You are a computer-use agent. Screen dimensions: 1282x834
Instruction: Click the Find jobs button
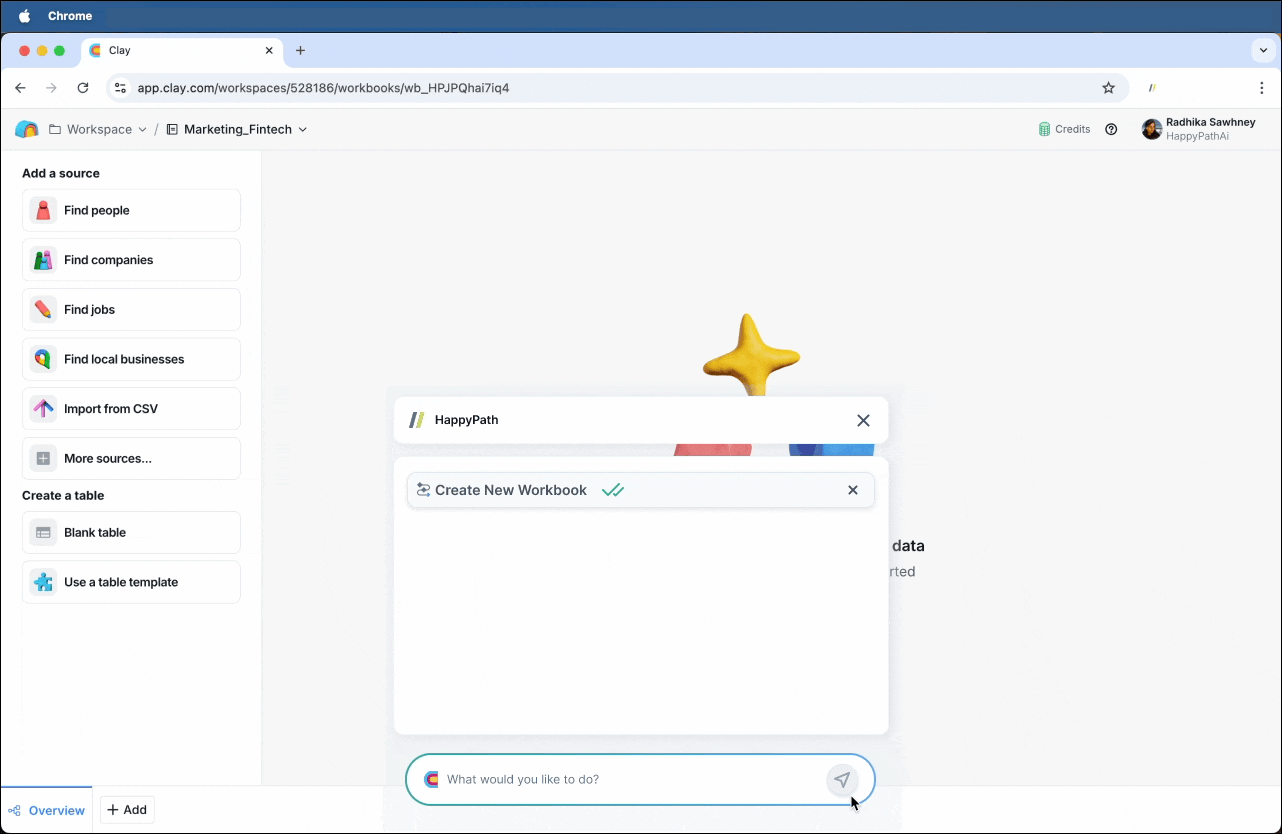click(131, 310)
